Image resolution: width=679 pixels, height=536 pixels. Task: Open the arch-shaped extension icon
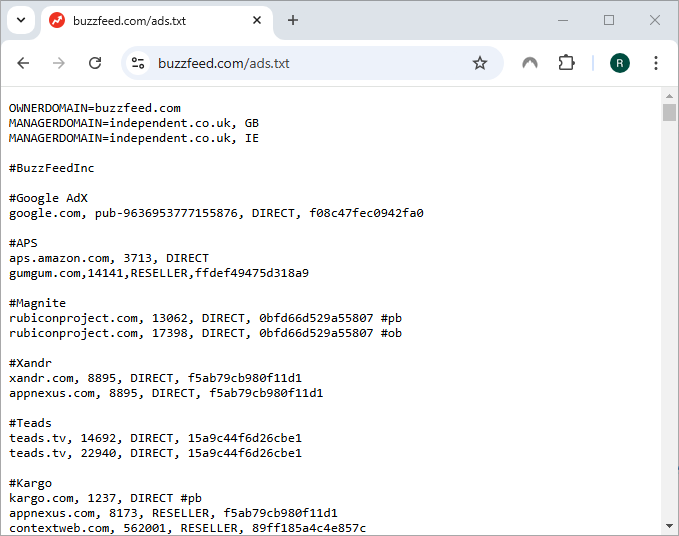click(x=530, y=63)
